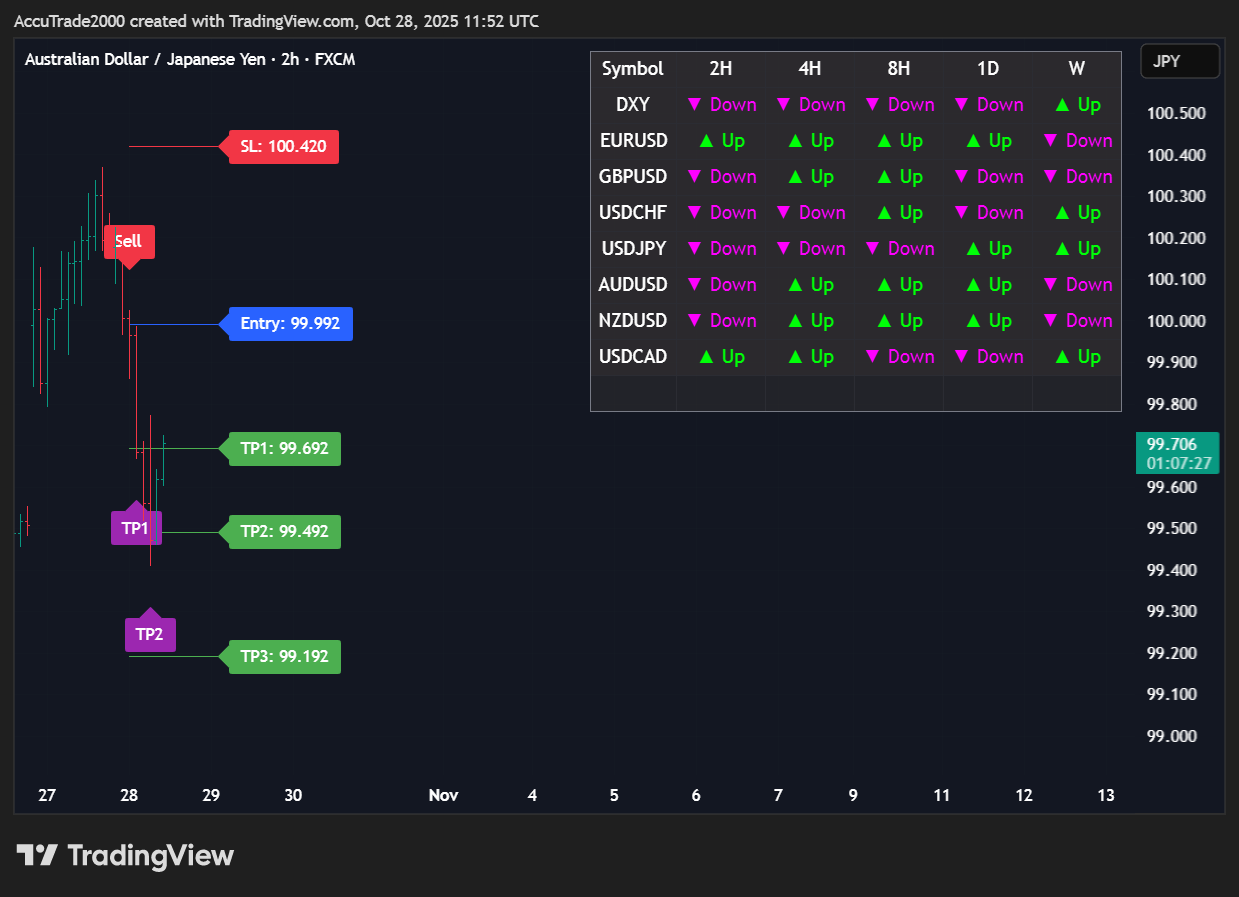Click the purple TP2 marker on chart
Image resolution: width=1239 pixels, height=897 pixels.
[x=149, y=634]
